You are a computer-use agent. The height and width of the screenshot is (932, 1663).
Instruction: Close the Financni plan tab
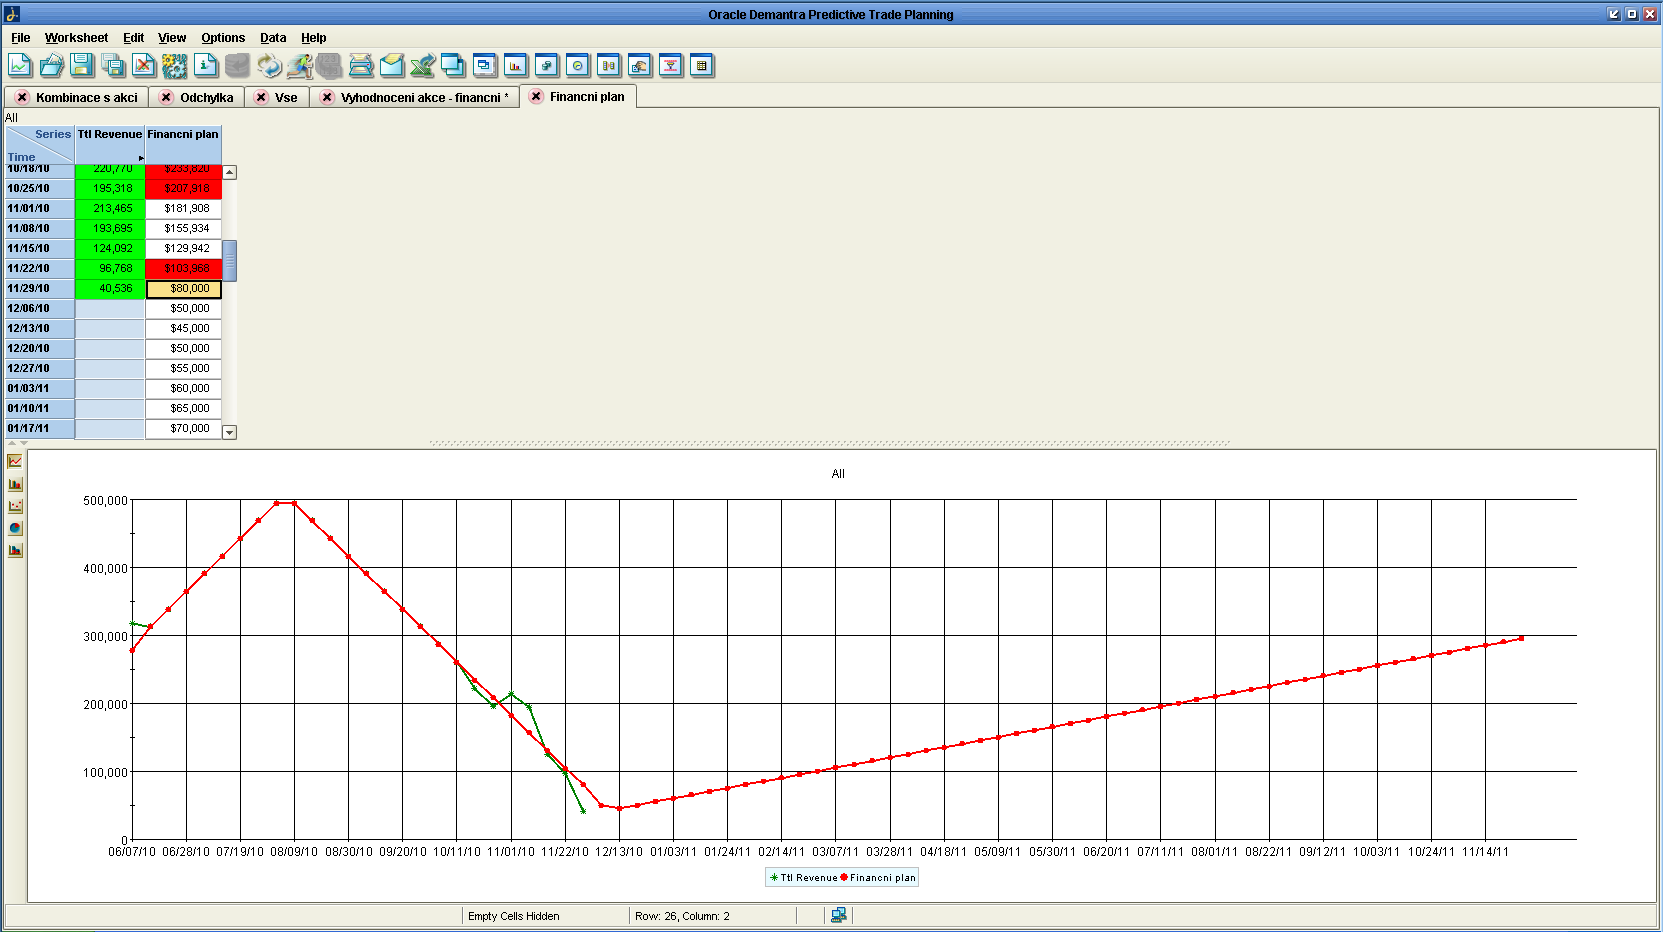point(536,96)
